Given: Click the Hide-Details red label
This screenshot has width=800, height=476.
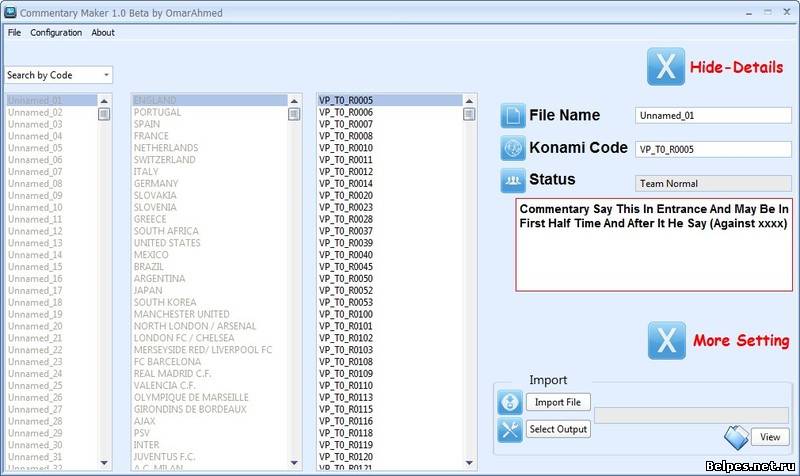Looking at the screenshot, I should click(736, 67).
